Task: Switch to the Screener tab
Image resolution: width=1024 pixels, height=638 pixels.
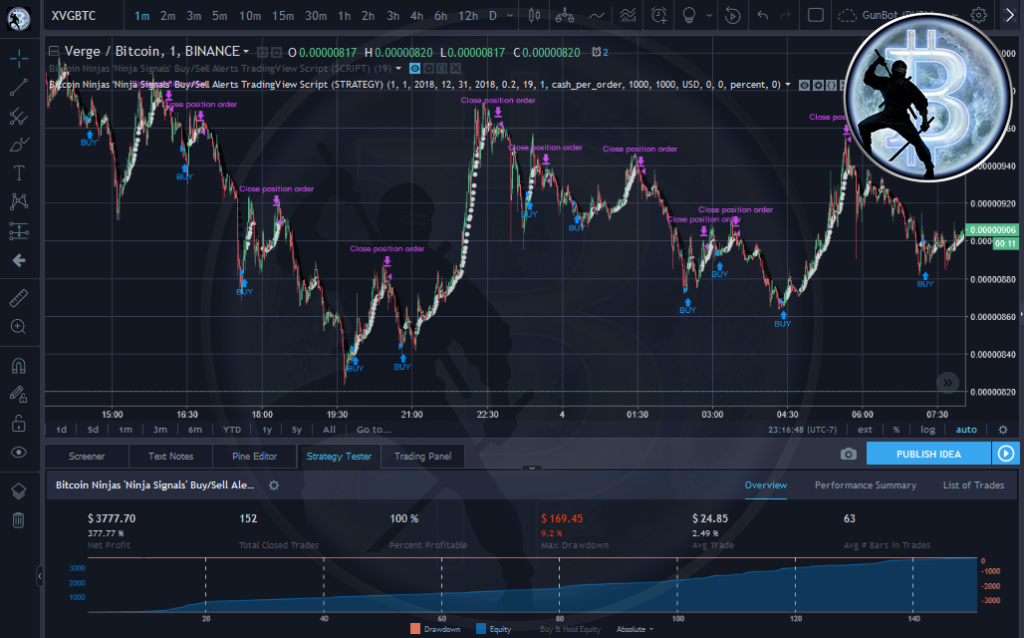Action: [86, 456]
